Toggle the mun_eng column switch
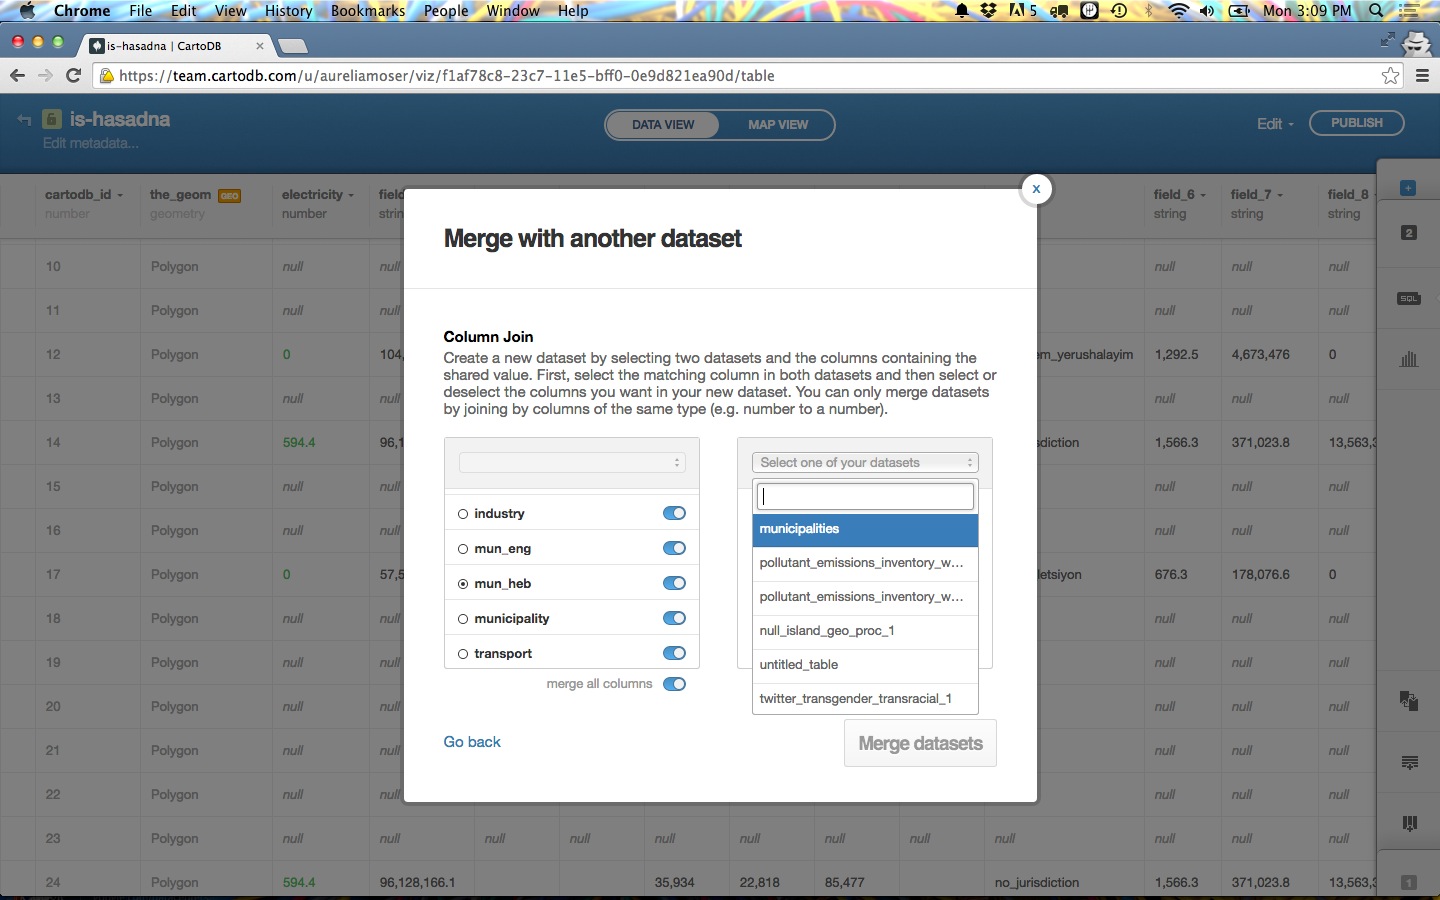 (674, 548)
